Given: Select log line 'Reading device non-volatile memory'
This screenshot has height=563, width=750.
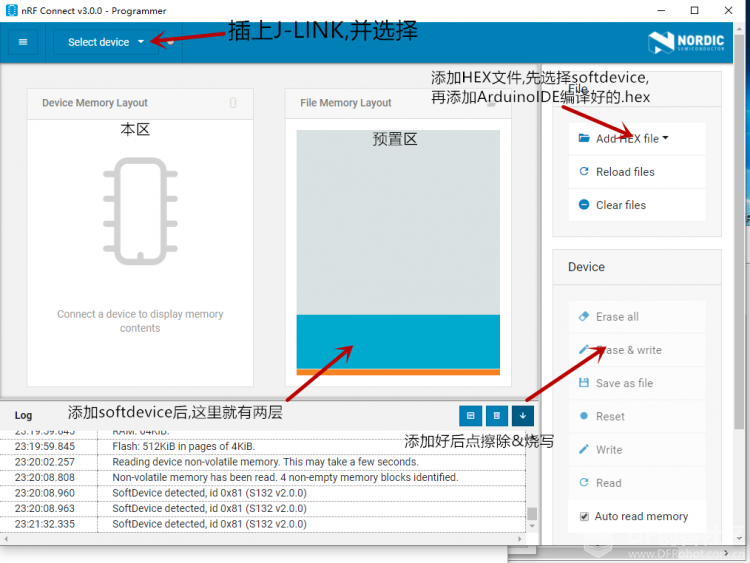Looking at the screenshot, I should 263,462.
